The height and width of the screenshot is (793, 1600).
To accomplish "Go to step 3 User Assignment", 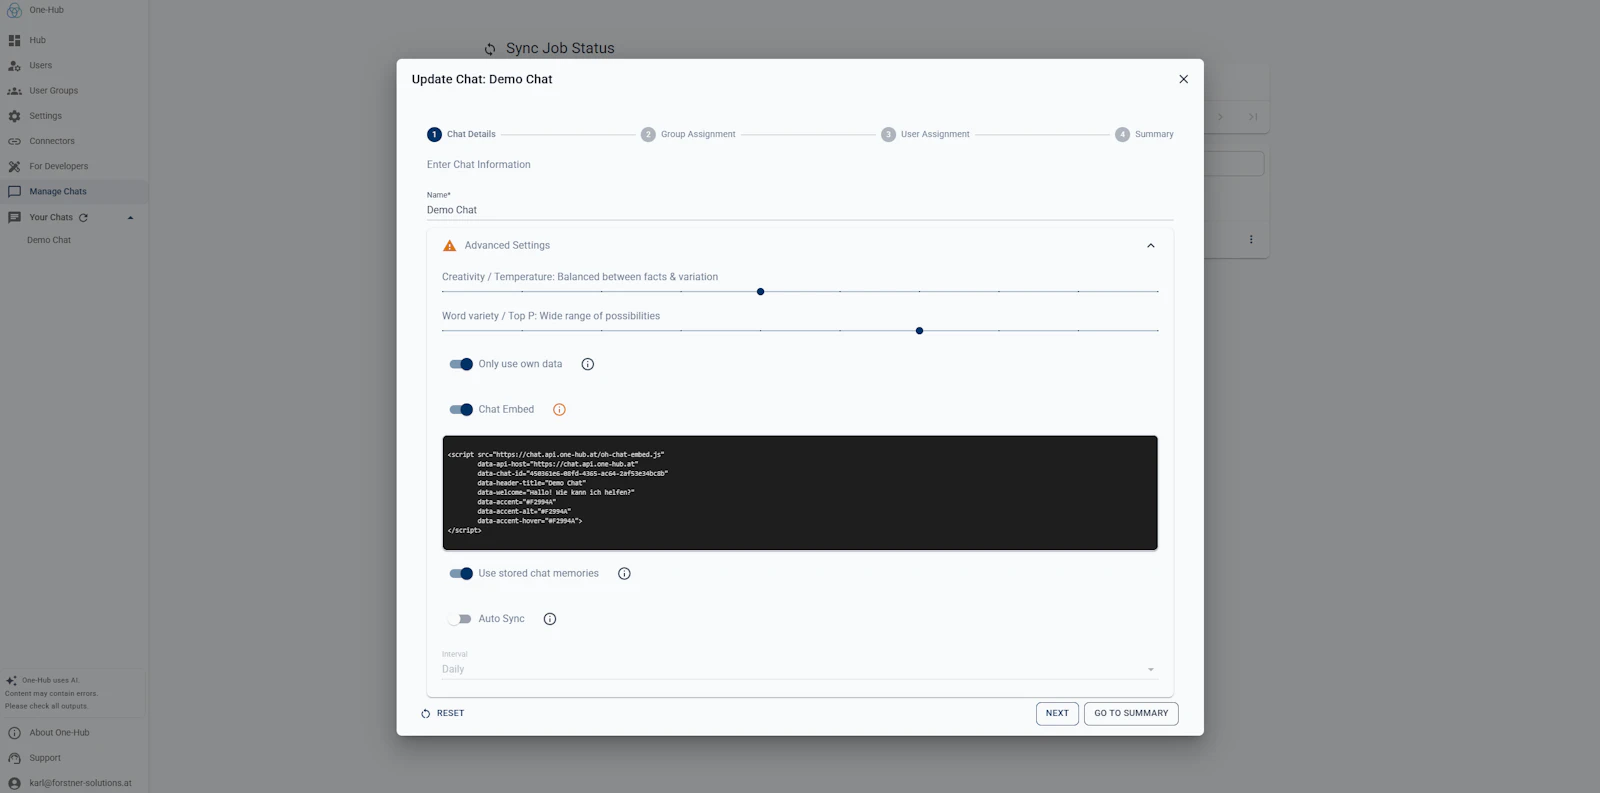I will (925, 134).
